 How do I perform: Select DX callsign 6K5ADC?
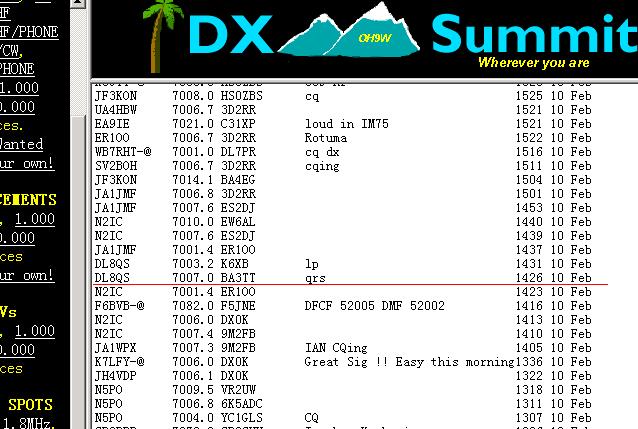coord(242,404)
